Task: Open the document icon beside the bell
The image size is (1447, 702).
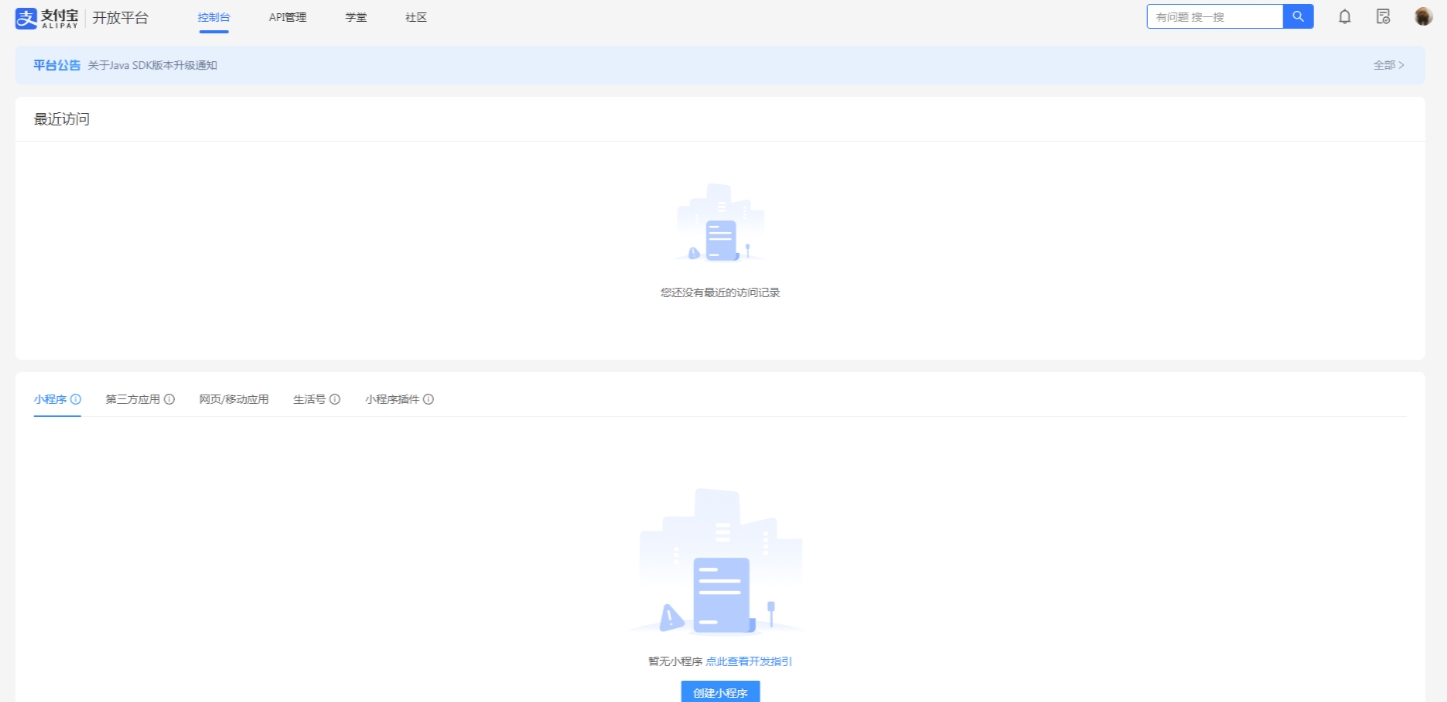Action: [1383, 17]
